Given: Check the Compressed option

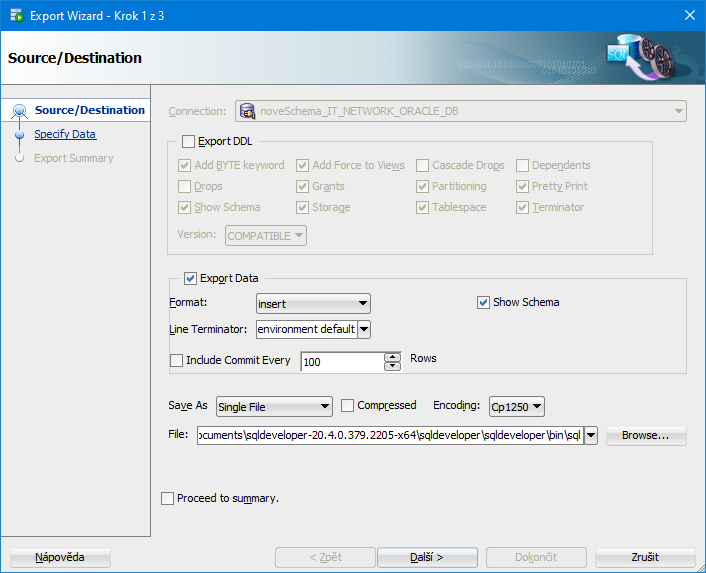Looking at the screenshot, I should [x=348, y=406].
